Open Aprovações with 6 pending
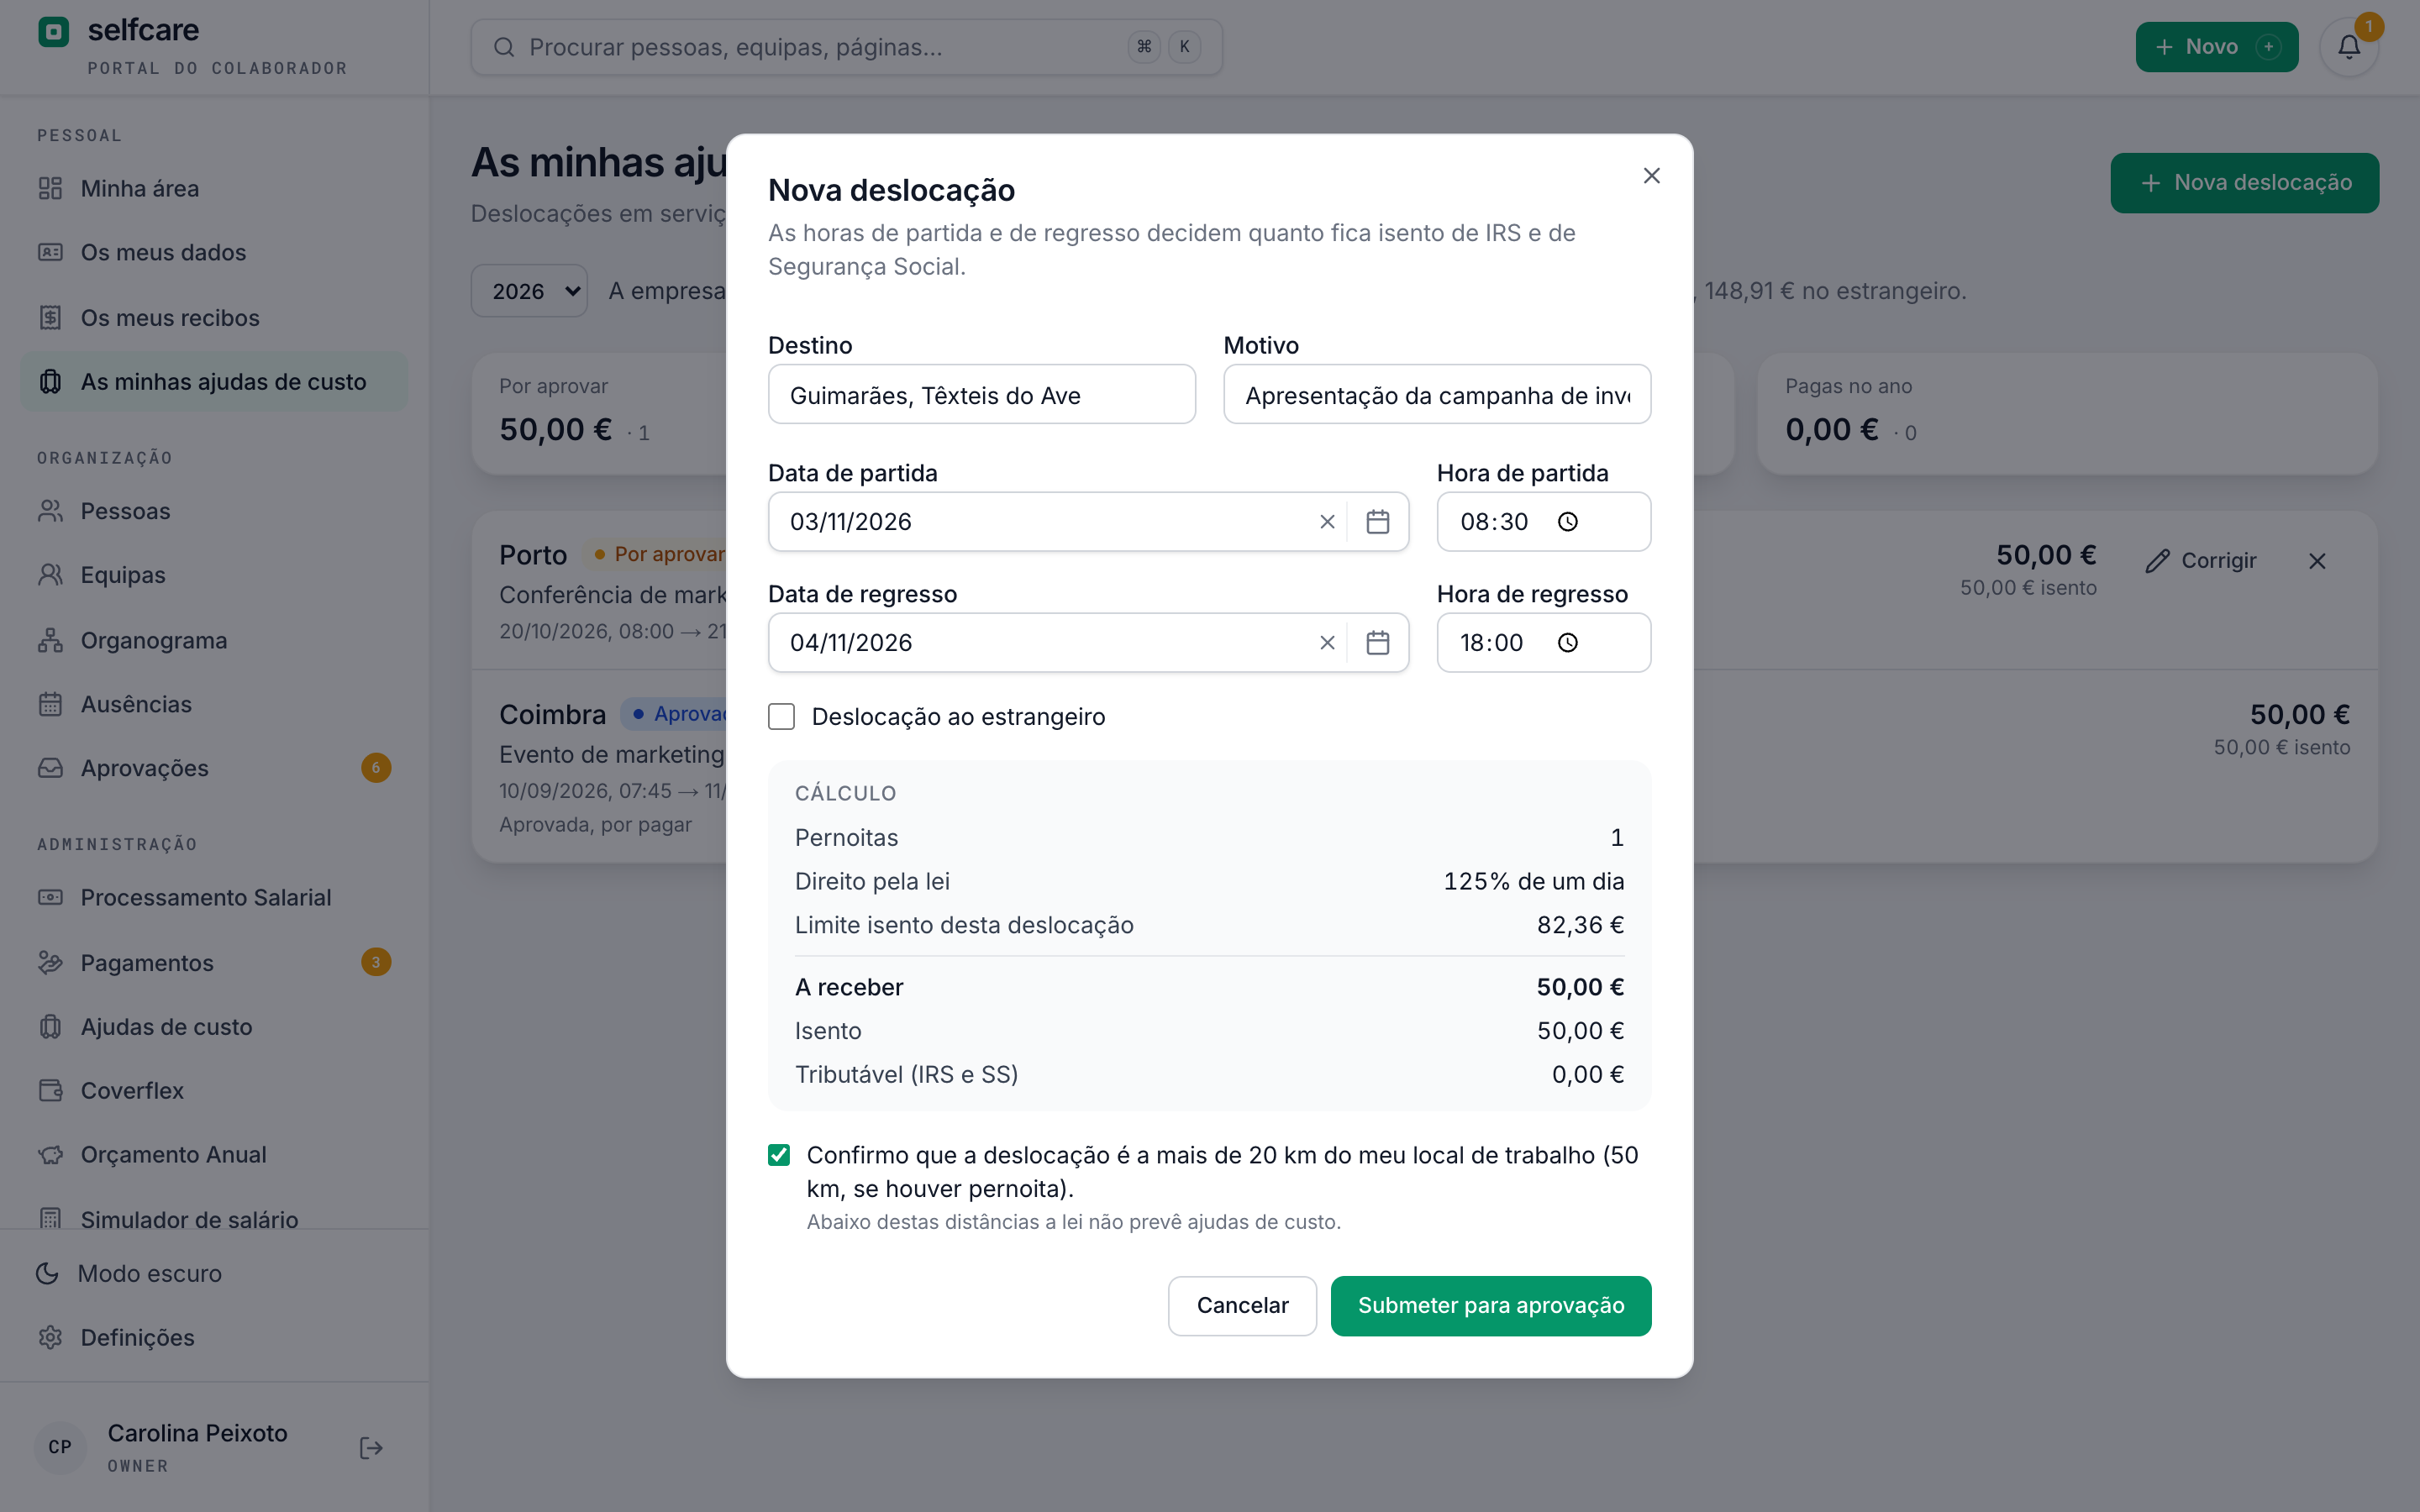The height and width of the screenshot is (1512, 2420). (x=214, y=768)
